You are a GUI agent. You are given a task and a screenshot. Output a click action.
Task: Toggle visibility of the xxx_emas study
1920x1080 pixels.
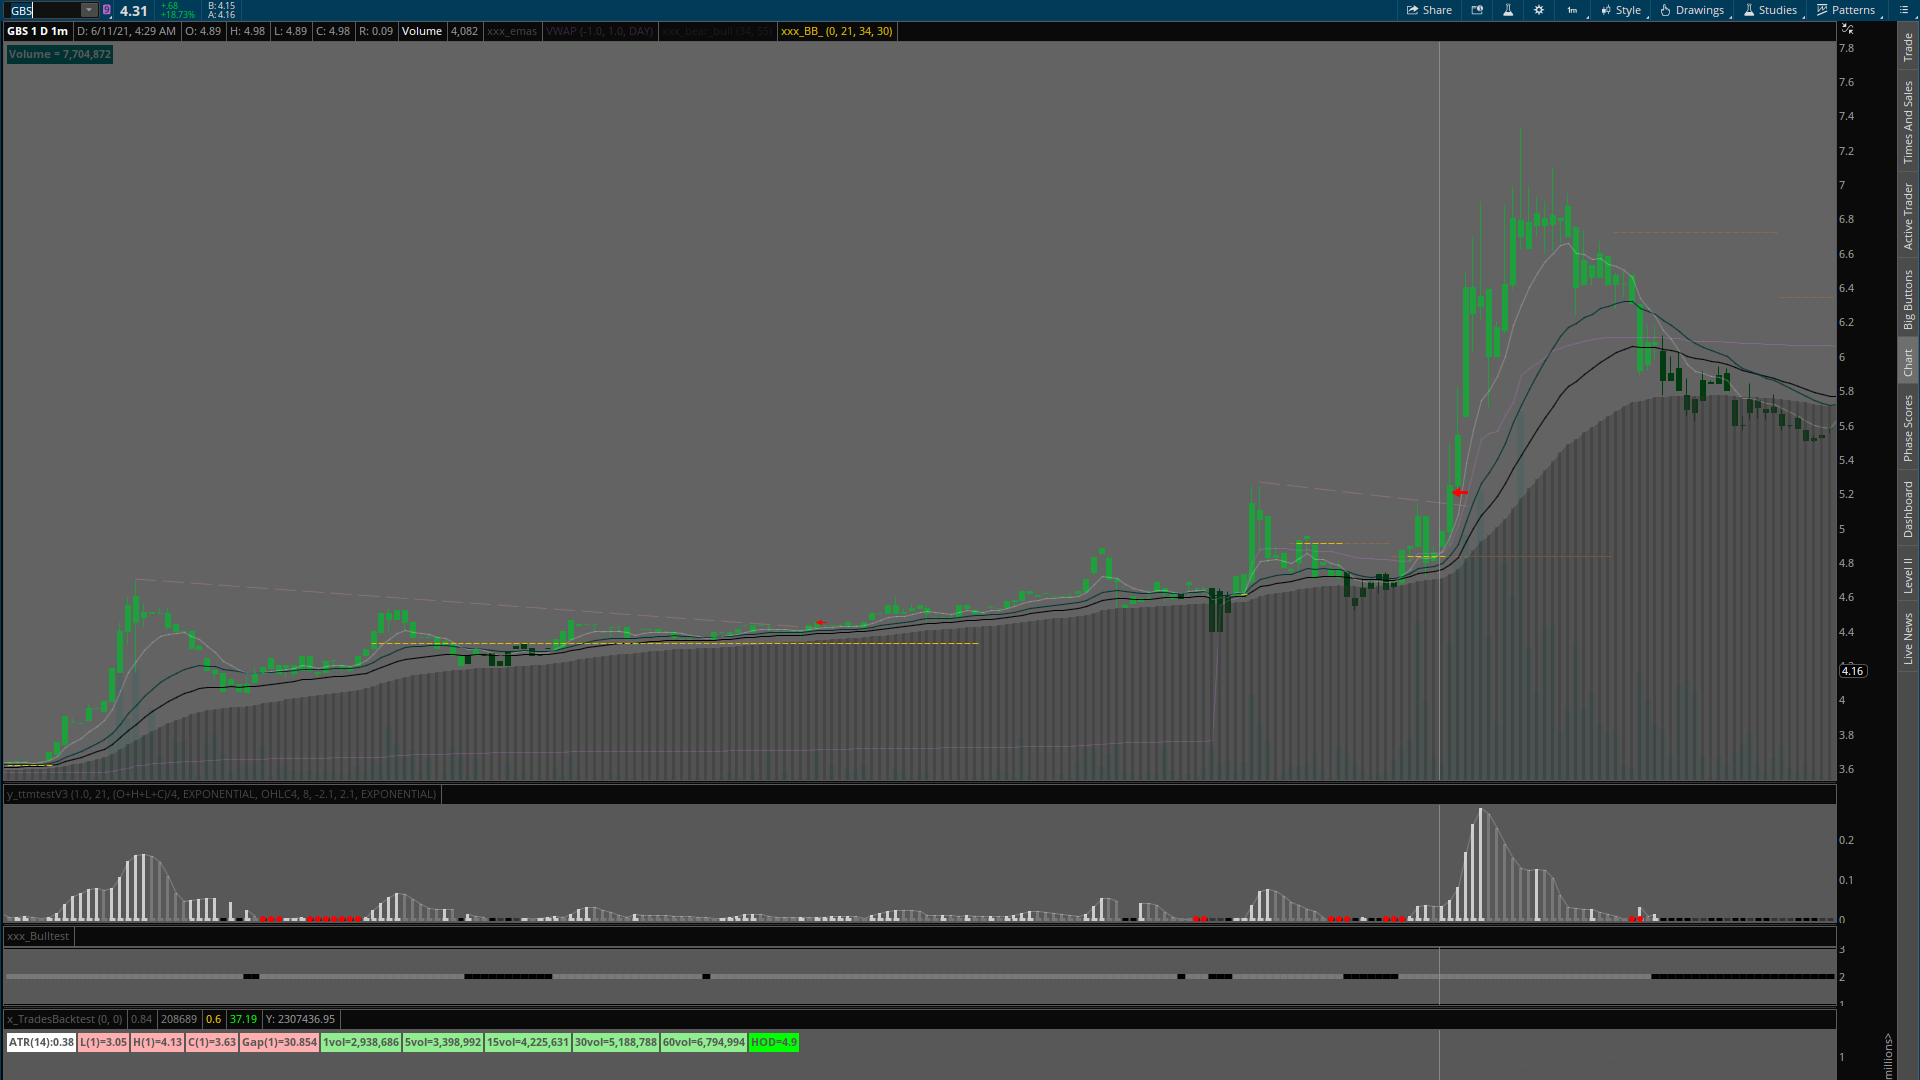coord(512,31)
